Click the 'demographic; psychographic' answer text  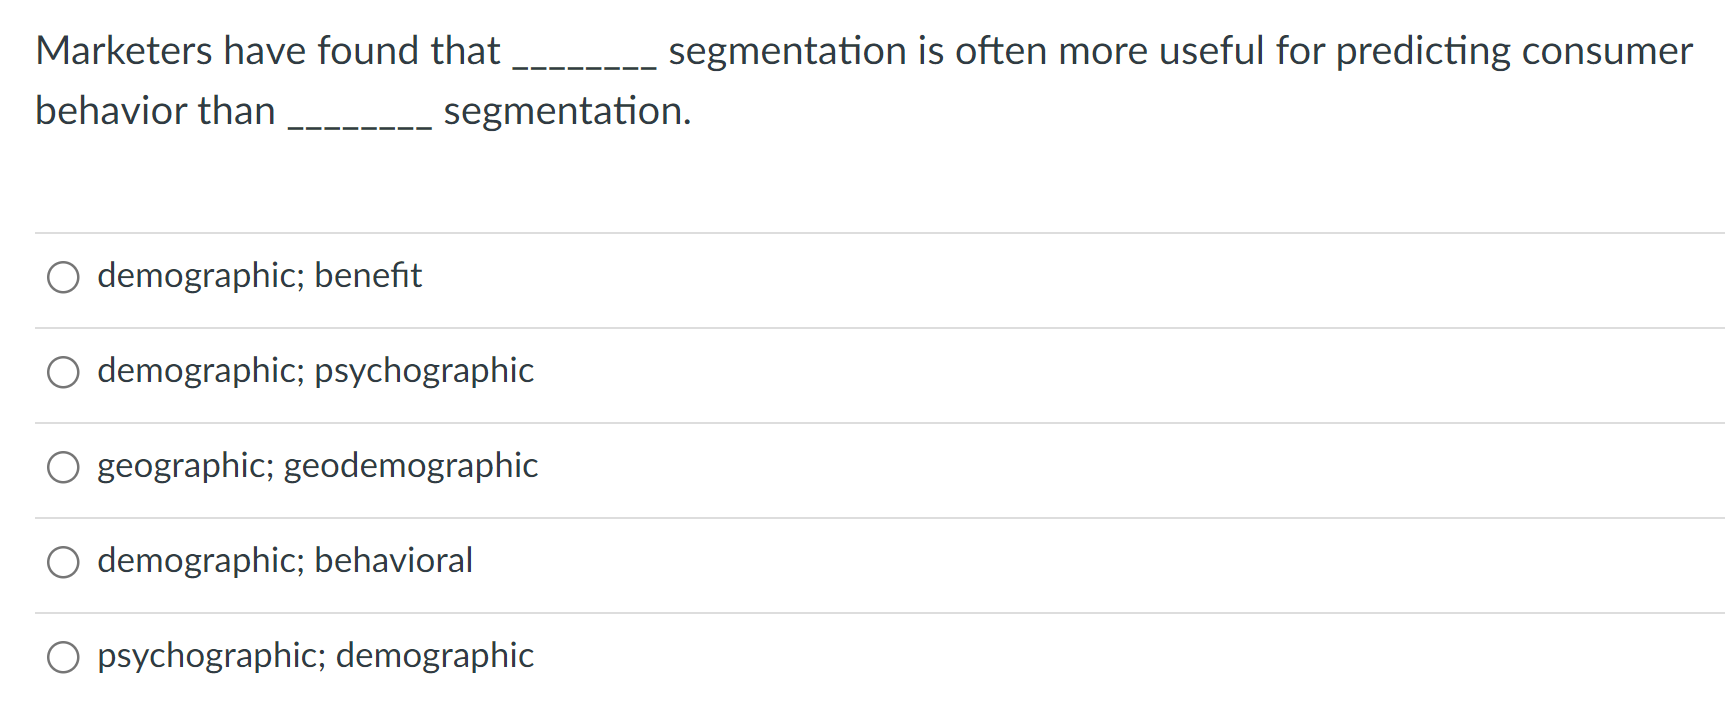(315, 371)
